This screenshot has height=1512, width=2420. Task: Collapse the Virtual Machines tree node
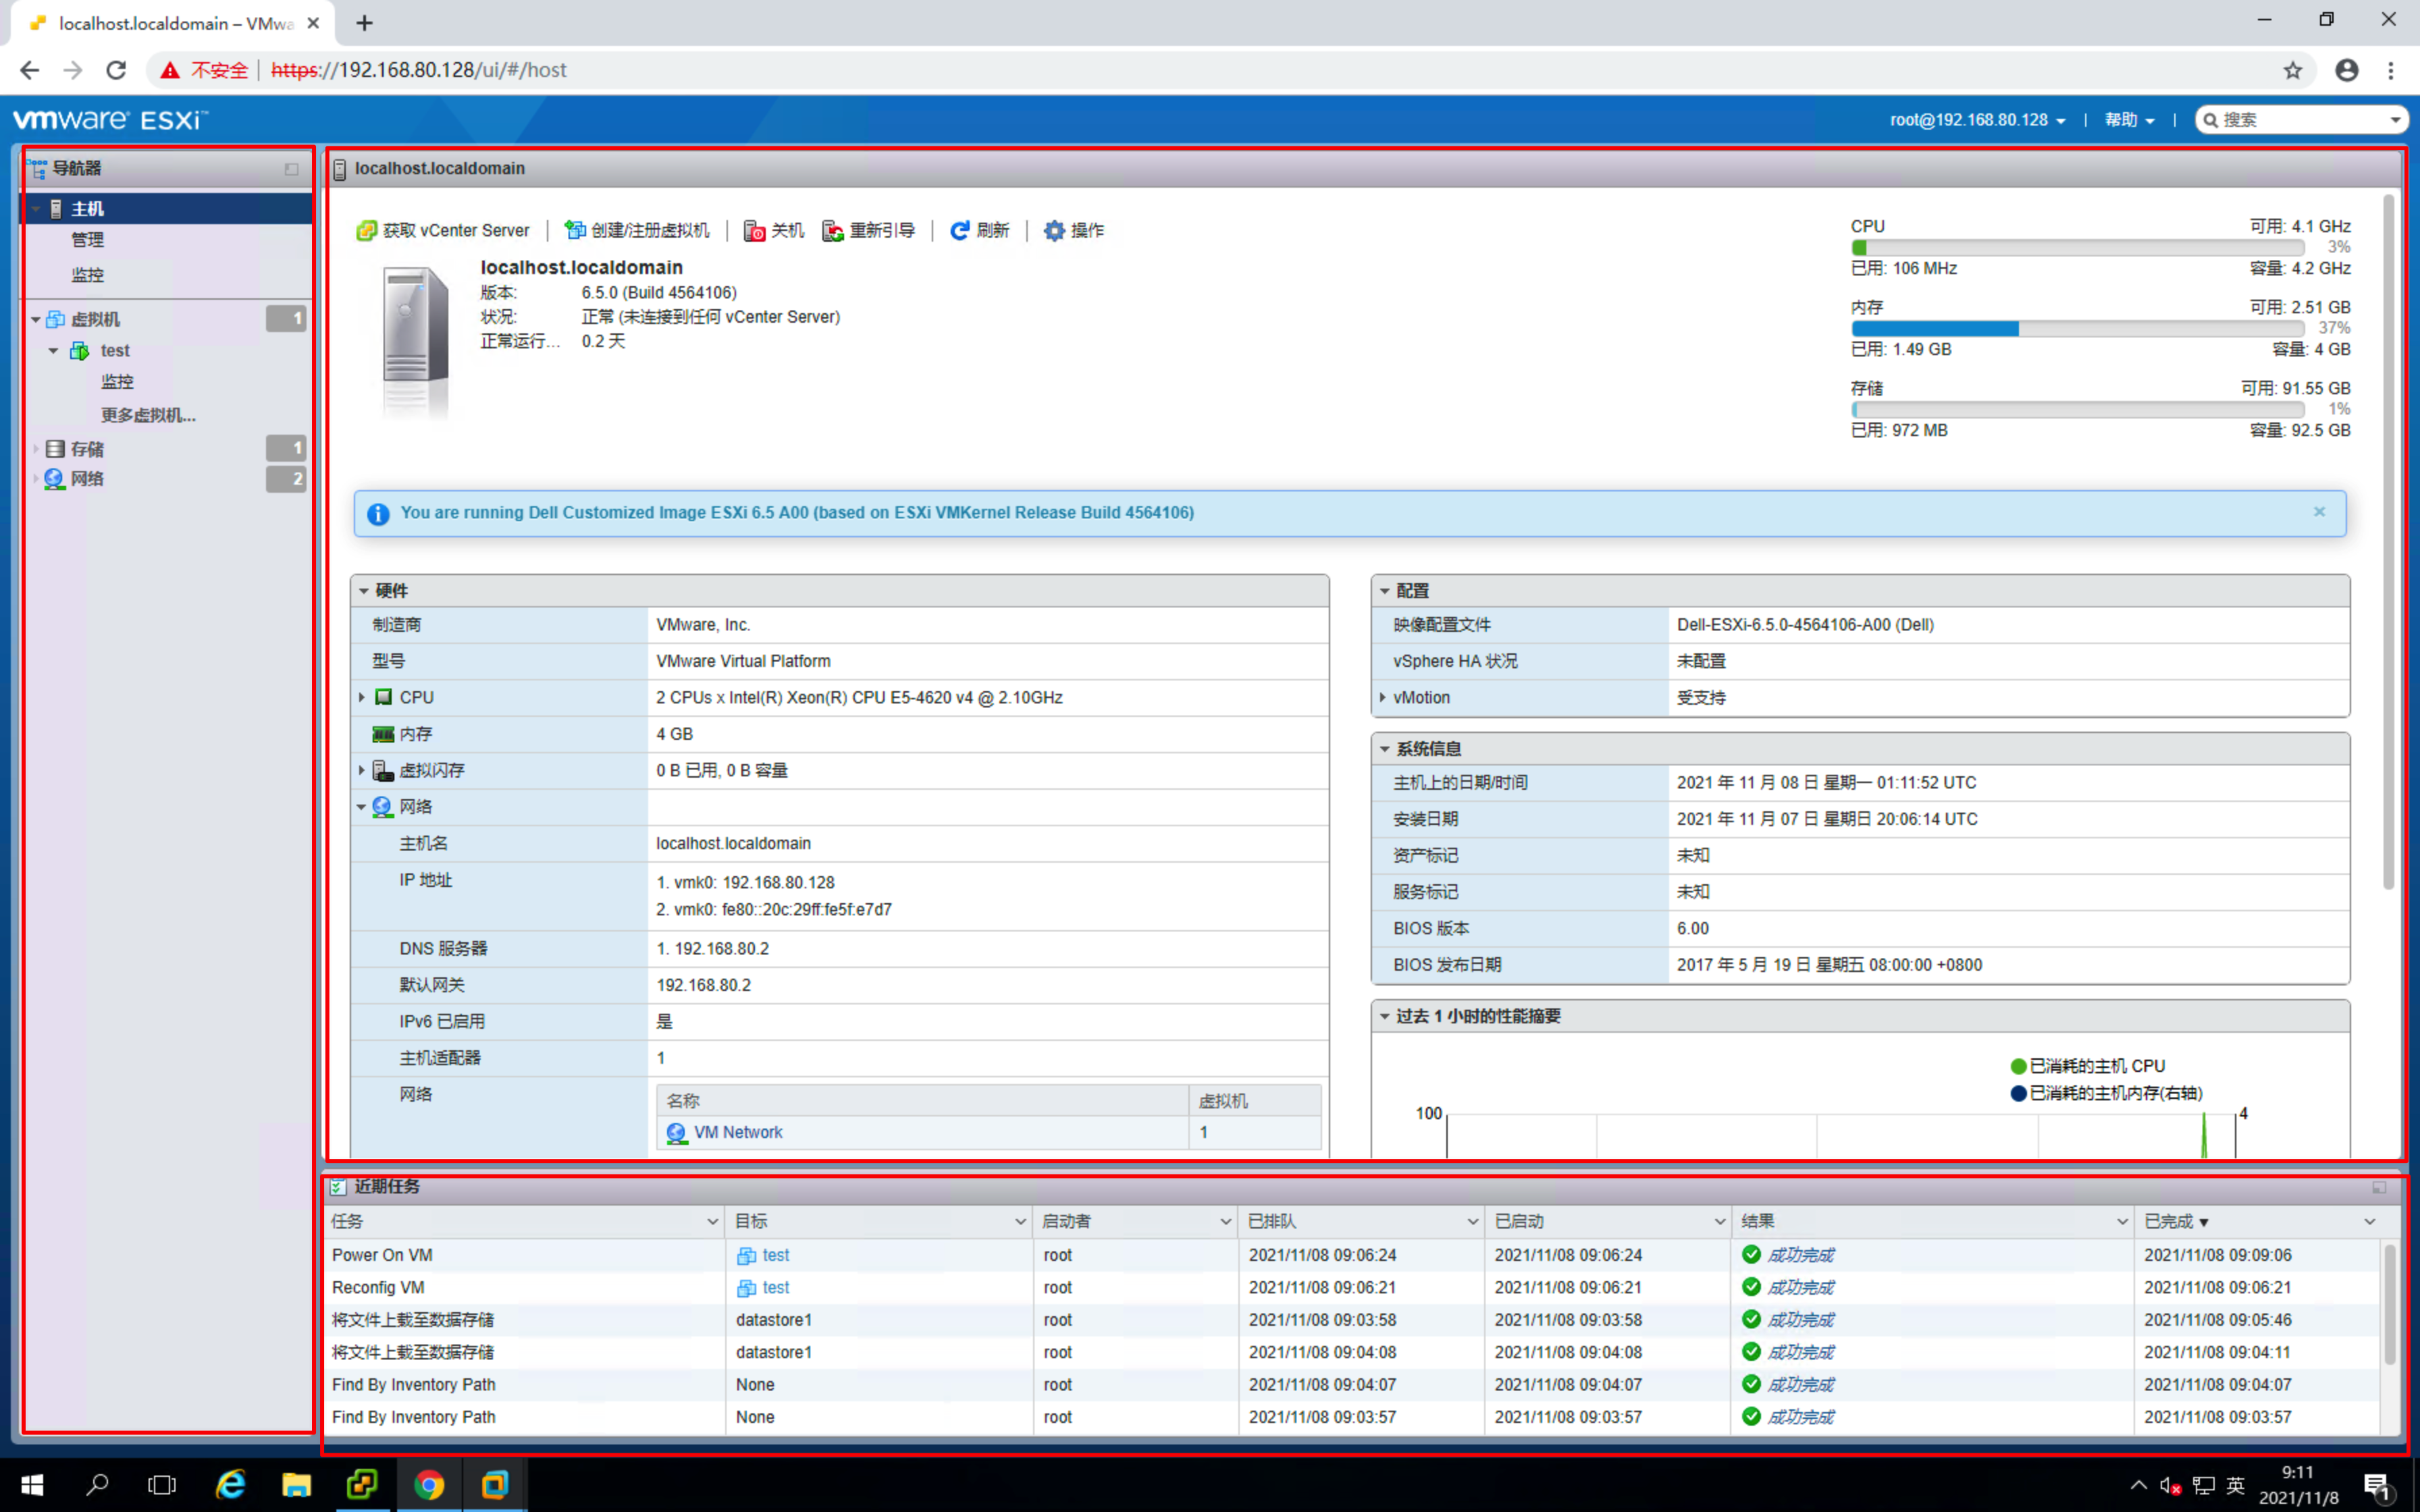coord(36,320)
